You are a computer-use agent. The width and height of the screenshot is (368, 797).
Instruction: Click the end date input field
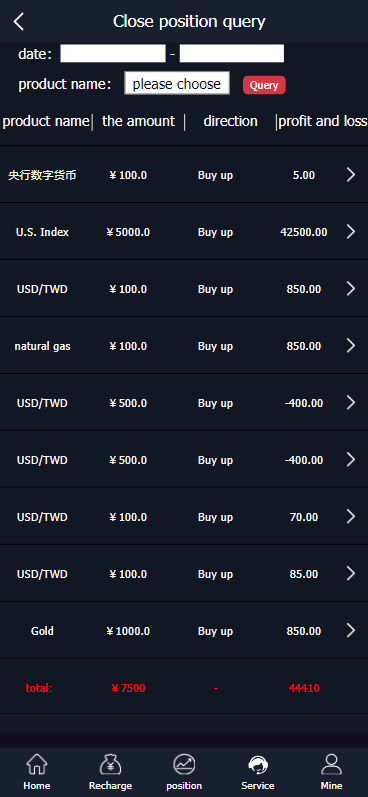coord(232,53)
